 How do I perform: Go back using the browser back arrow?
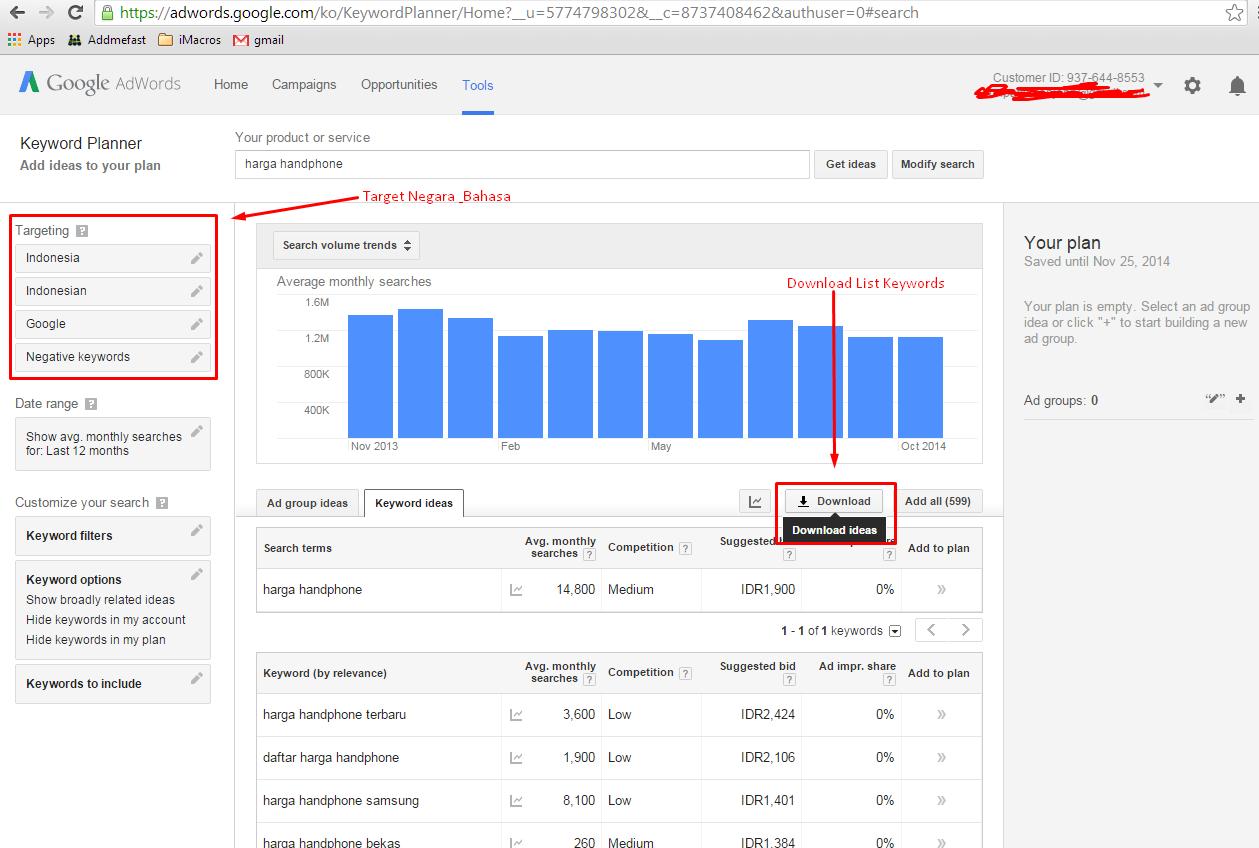click(x=17, y=13)
